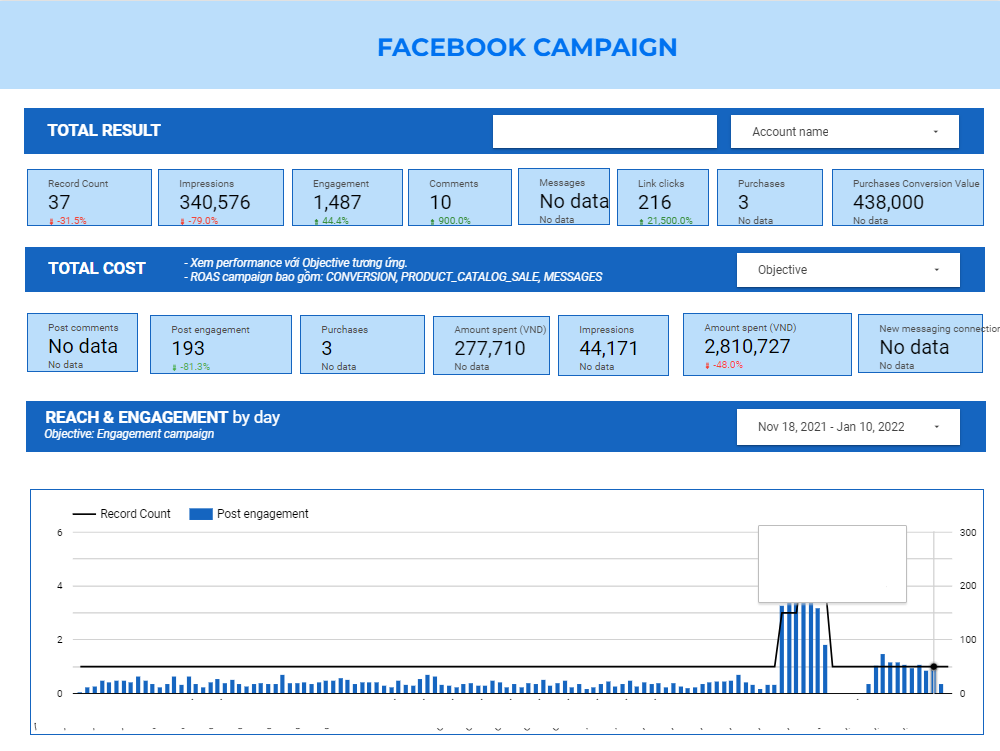Click the REACH & ENGAGEMENT by day heading
Image resolution: width=1000 pixels, height=751 pixels.
point(163,417)
